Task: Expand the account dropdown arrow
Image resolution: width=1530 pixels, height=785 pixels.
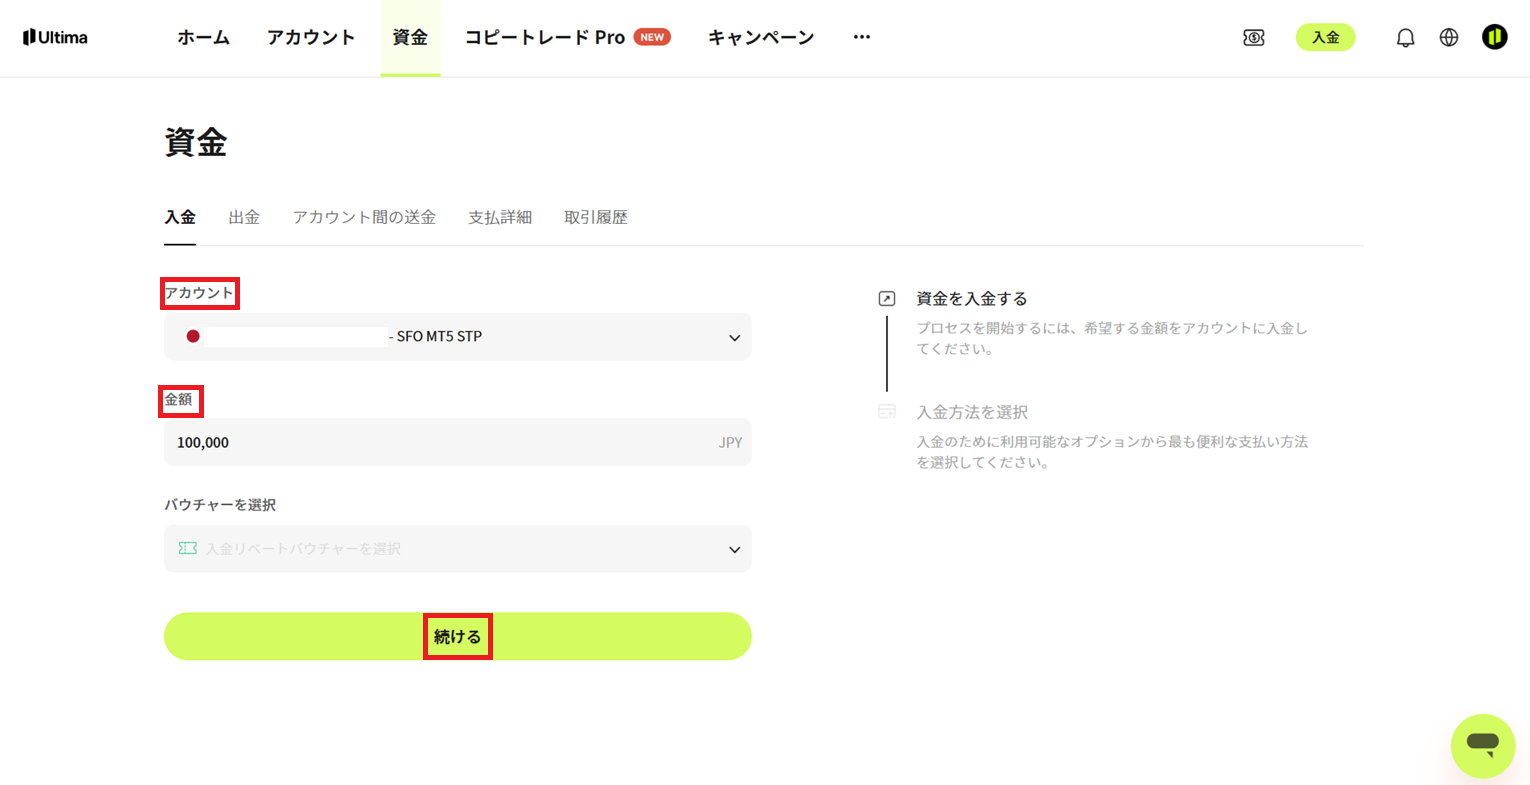Action: click(x=734, y=338)
